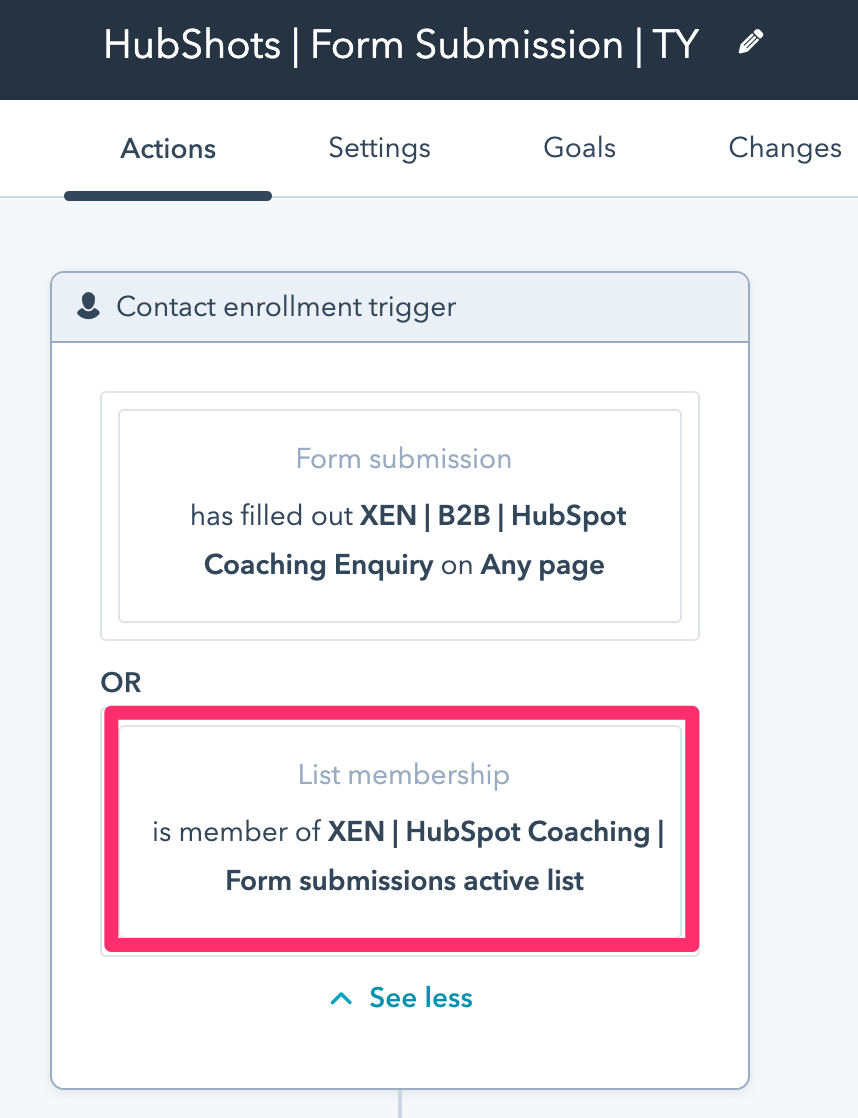Select the Form submissions active list name
This screenshot has height=1118, width=858.
[x=404, y=881]
